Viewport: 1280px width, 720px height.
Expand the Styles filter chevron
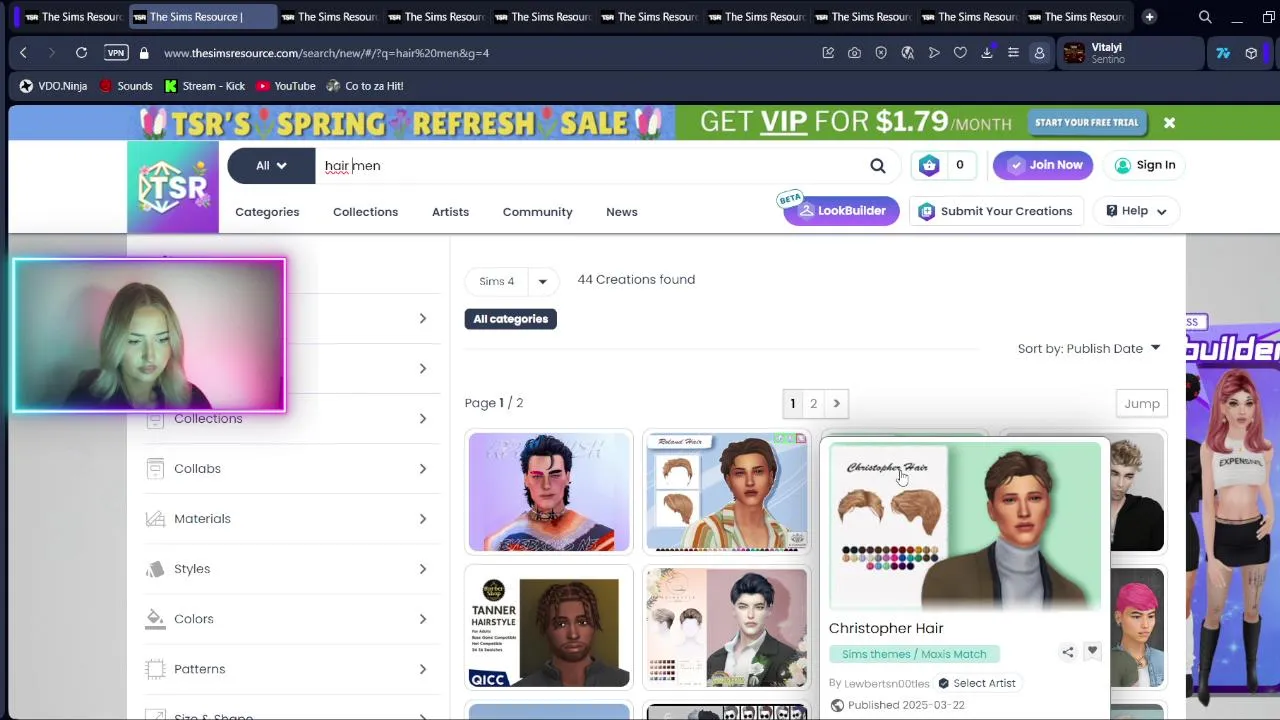(422, 569)
